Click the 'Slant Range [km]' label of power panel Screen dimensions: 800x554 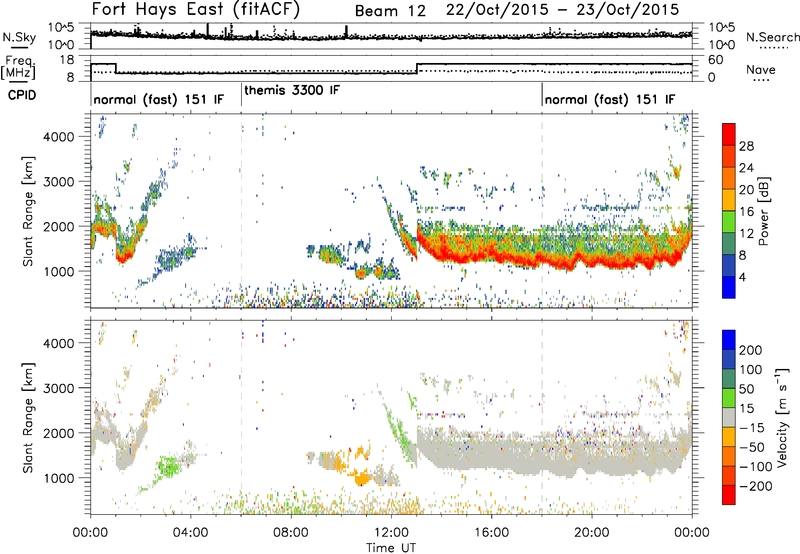[x=28, y=211]
